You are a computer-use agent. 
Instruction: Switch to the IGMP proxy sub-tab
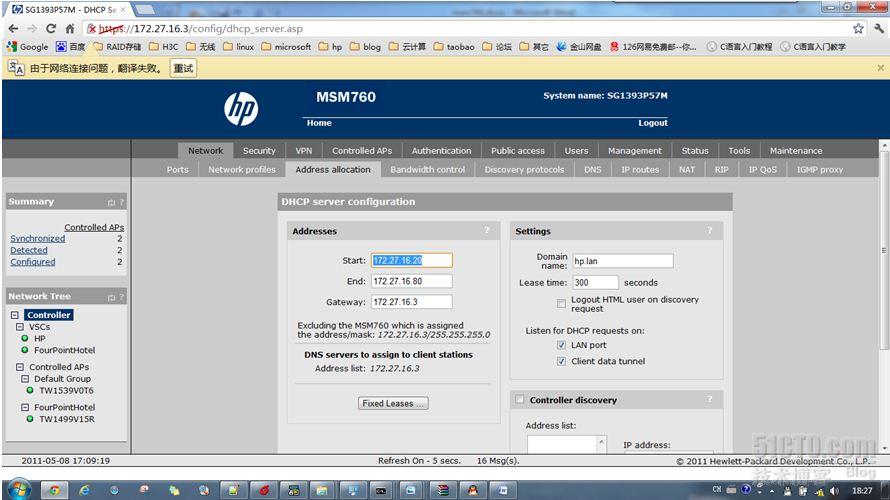(820, 169)
